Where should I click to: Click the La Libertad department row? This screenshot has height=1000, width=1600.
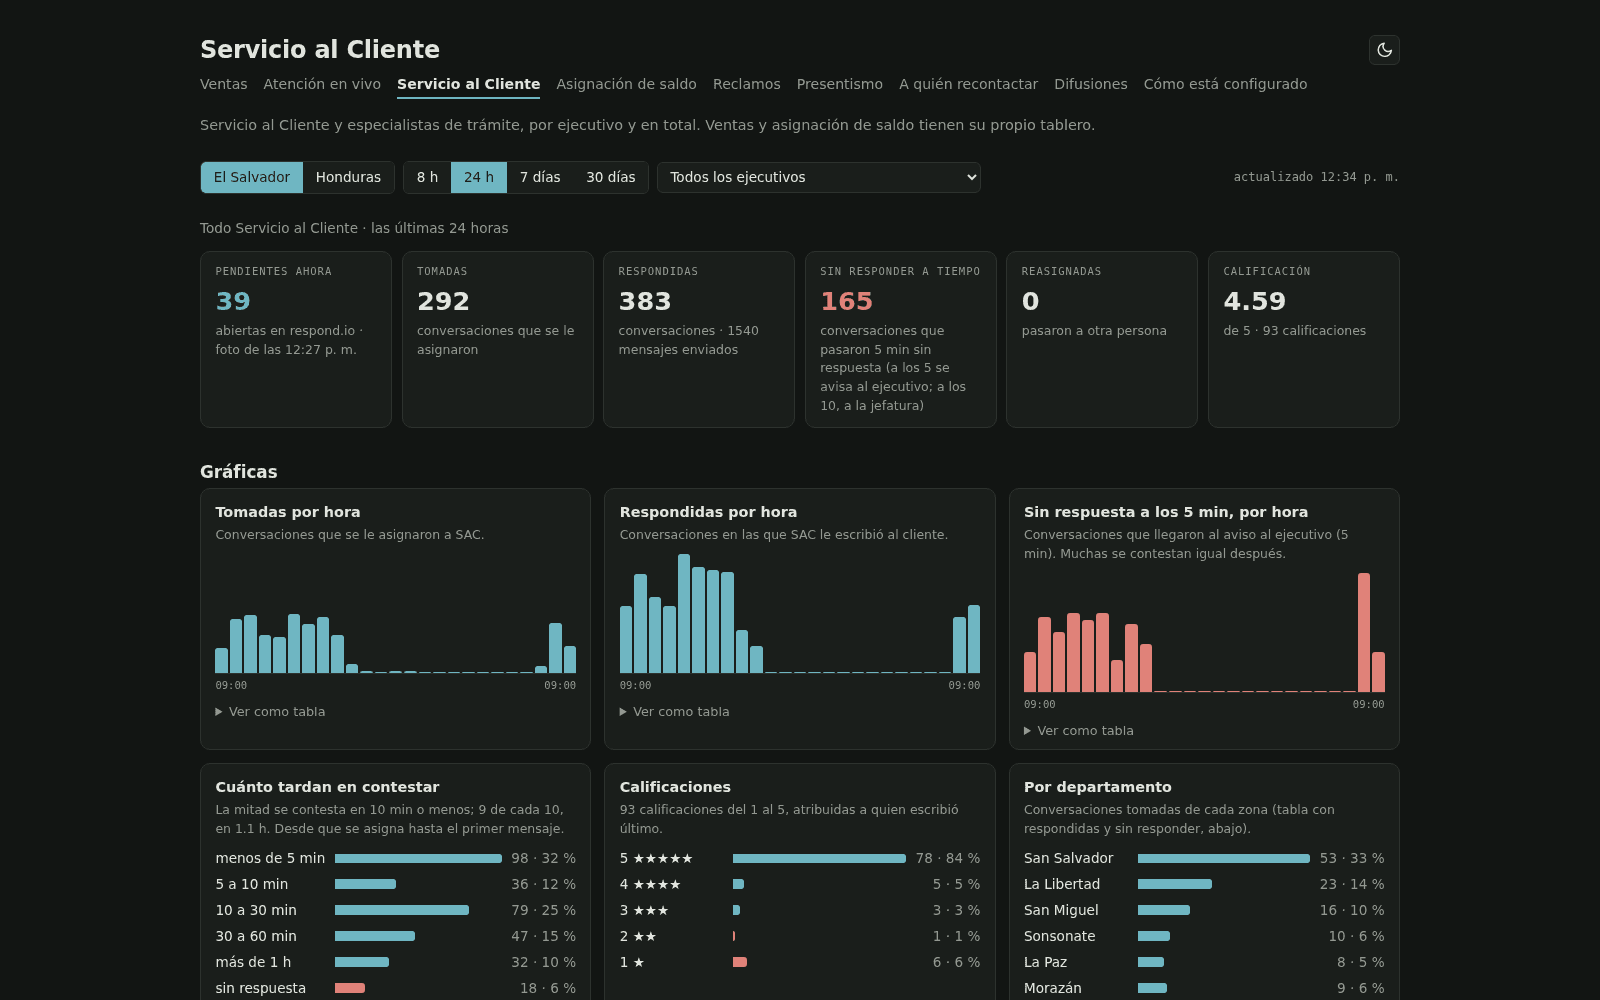(1204, 884)
